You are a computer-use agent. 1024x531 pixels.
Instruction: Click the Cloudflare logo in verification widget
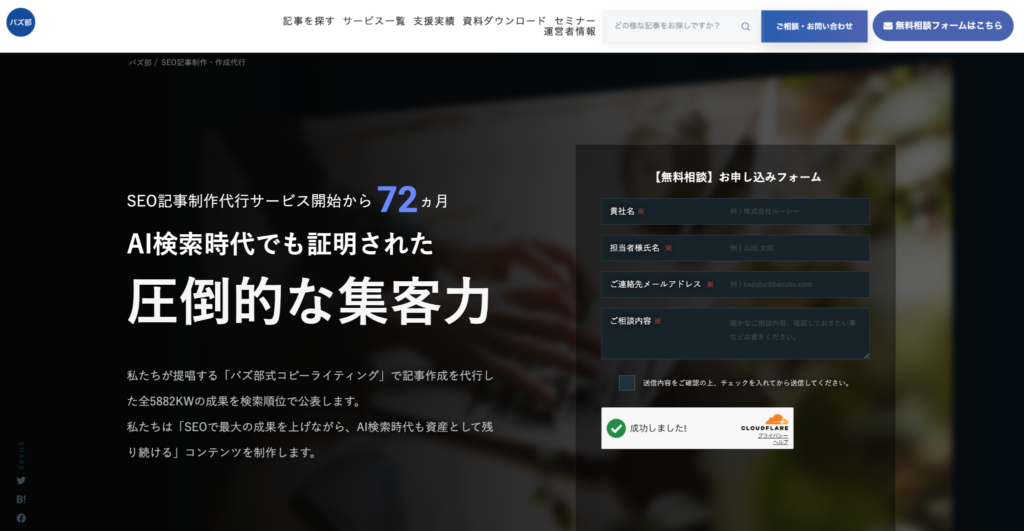tap(765, 422)
